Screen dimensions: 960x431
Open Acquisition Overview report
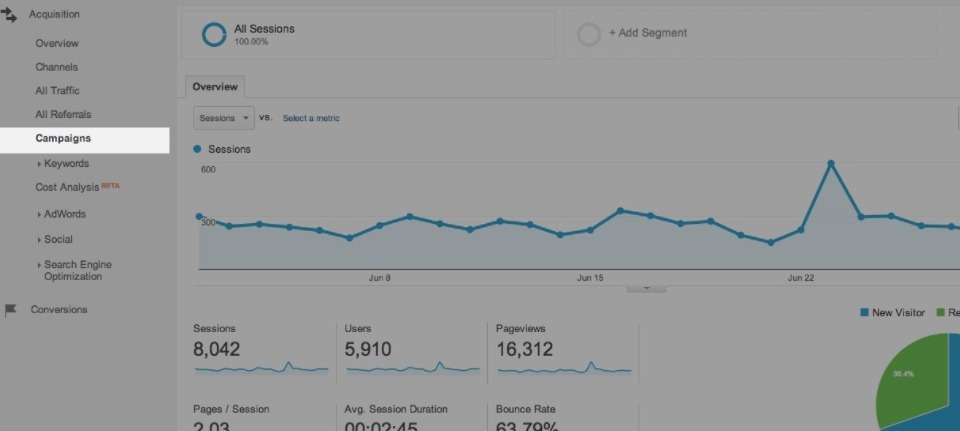pos(57,43)
